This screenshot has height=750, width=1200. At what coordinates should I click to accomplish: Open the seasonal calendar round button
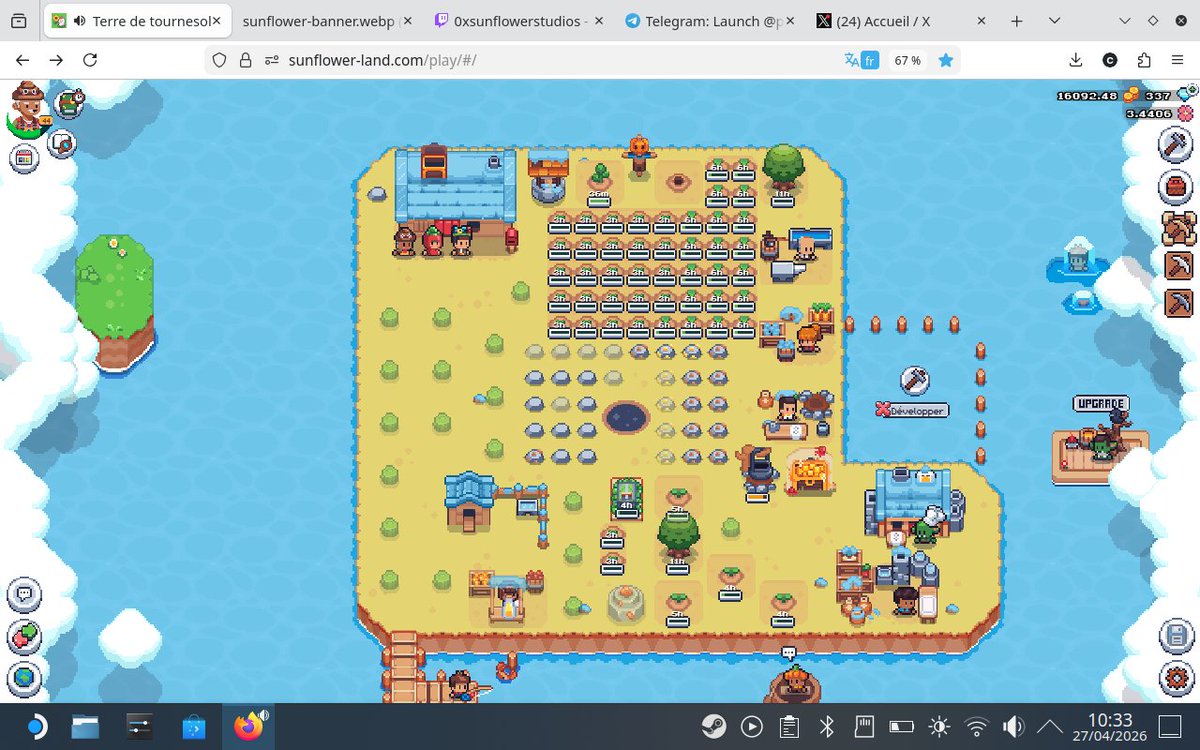25,158
